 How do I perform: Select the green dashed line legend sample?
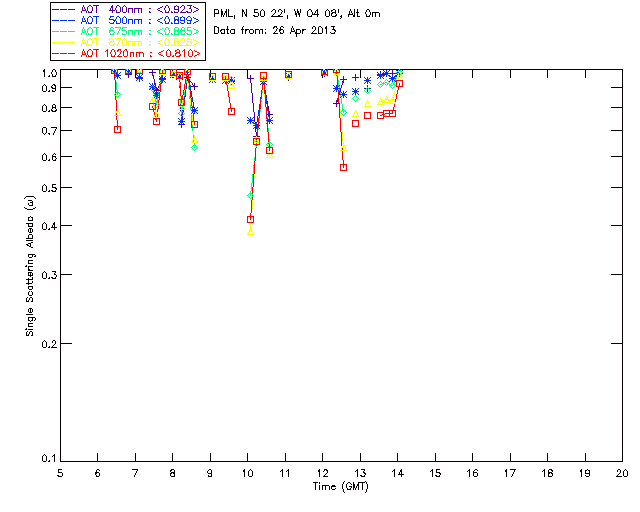tap(64, 31)
